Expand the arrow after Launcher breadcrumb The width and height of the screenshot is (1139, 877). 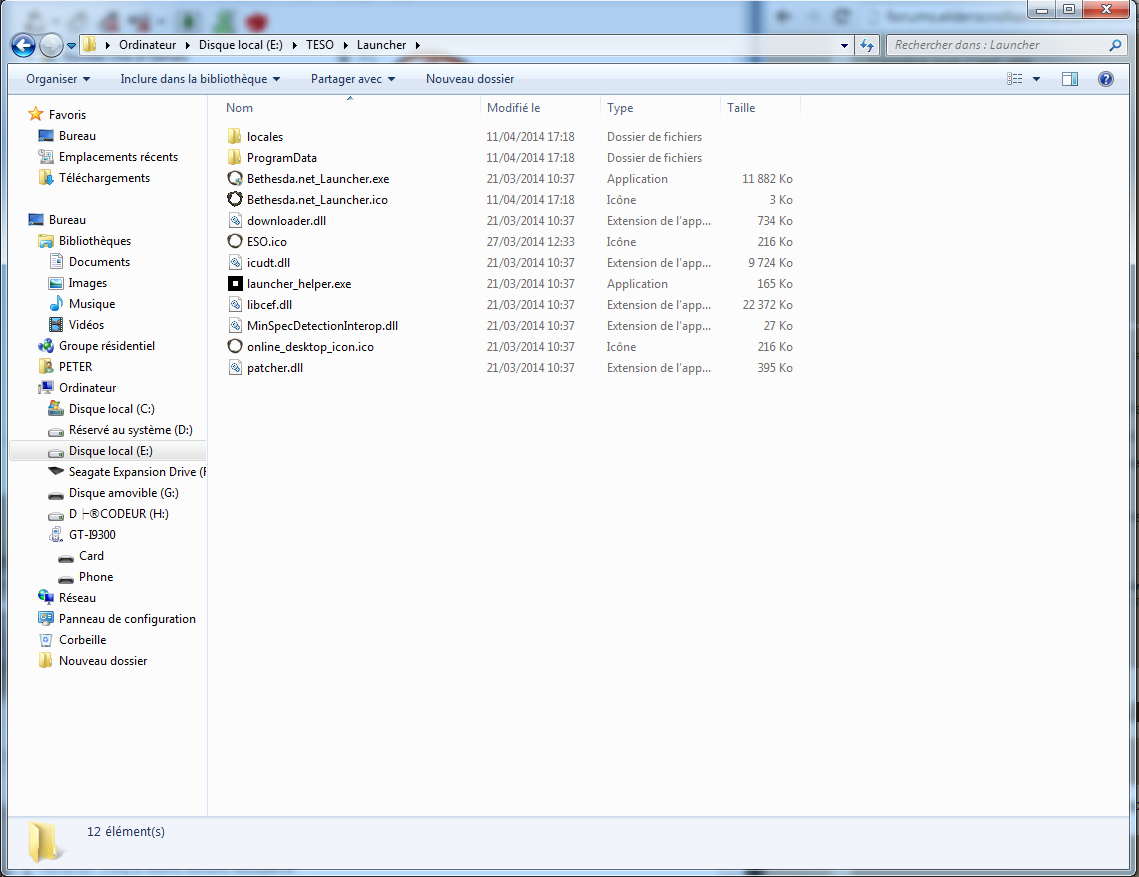click(x=418, y=45)
